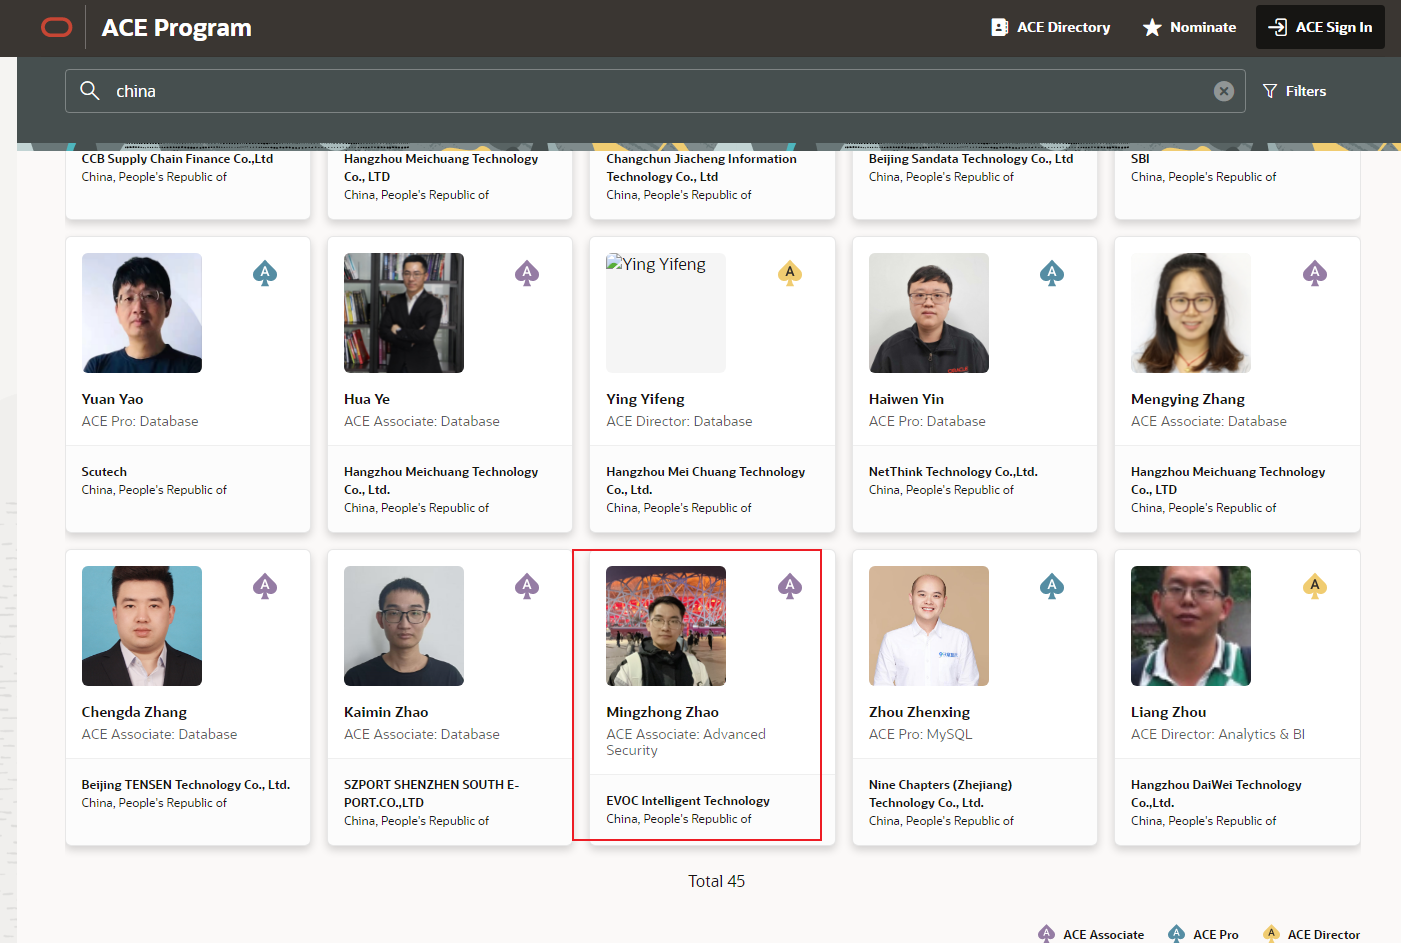The width and height of the screenshot is (1401, 943).
Task: Click Hua Ye's ACE Associate badge icon
Action: coord(527,273)
